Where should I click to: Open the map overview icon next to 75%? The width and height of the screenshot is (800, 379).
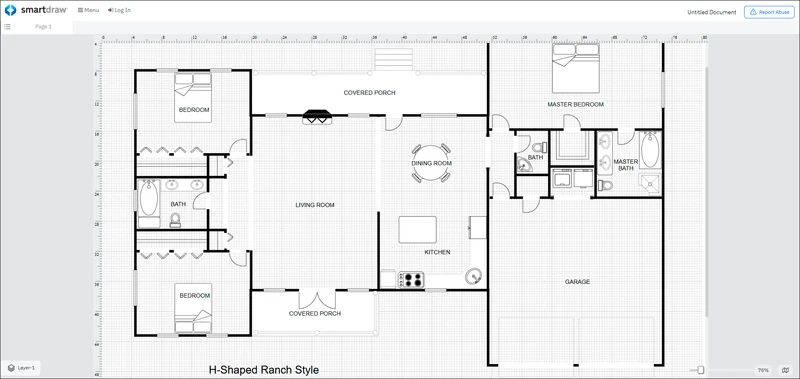786,370
